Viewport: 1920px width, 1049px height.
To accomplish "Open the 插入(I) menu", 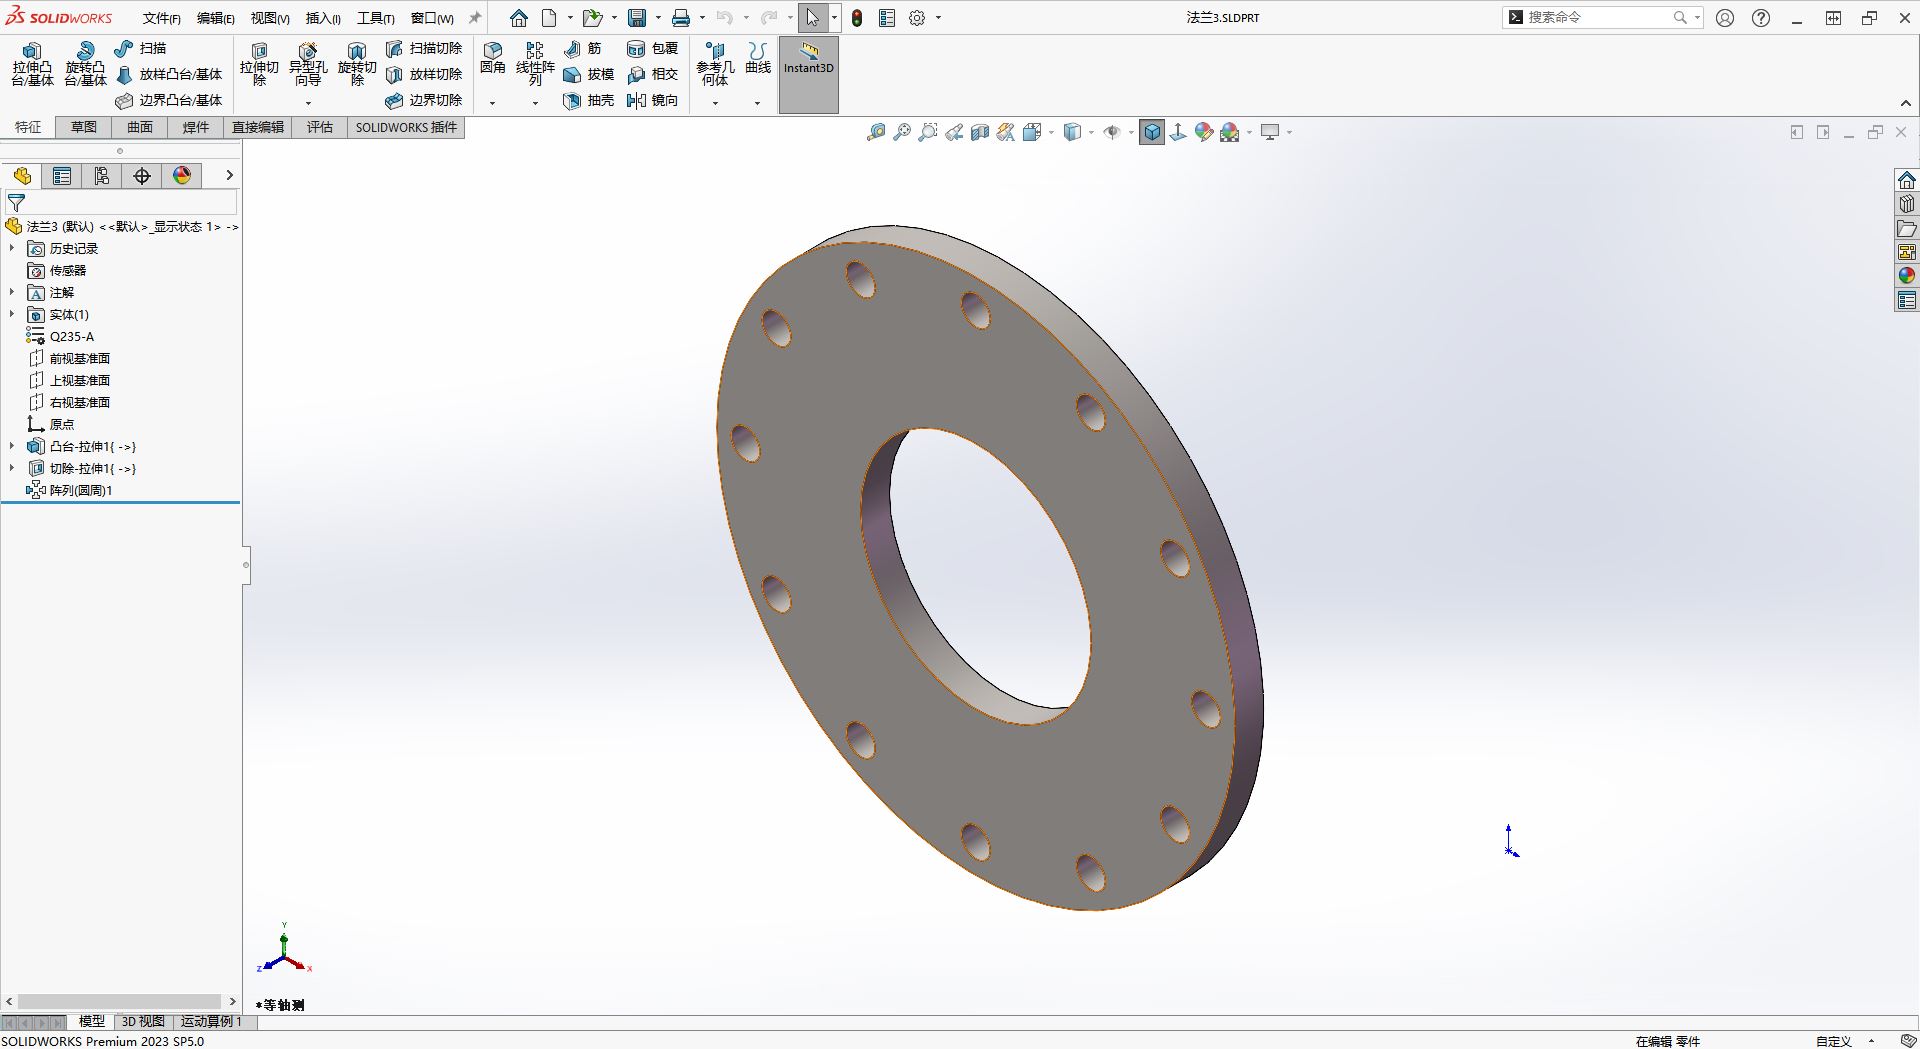I will [323, 18].
